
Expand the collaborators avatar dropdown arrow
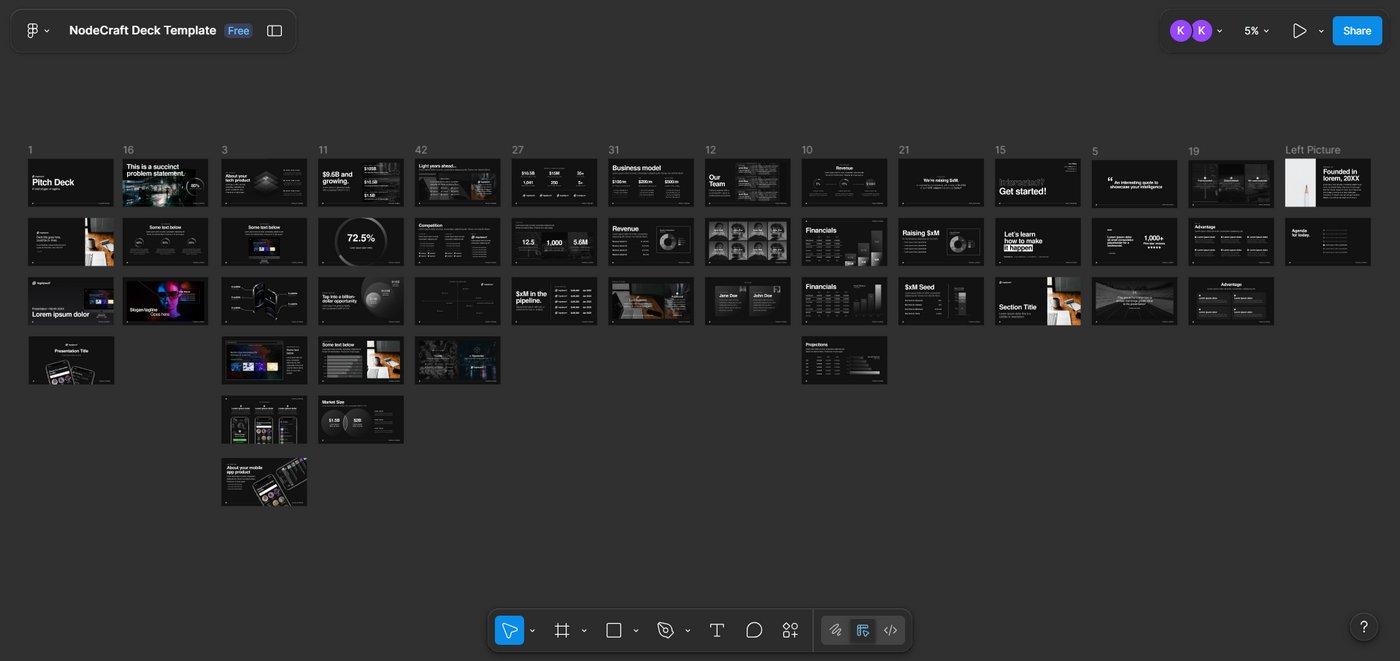(1220, 31)
